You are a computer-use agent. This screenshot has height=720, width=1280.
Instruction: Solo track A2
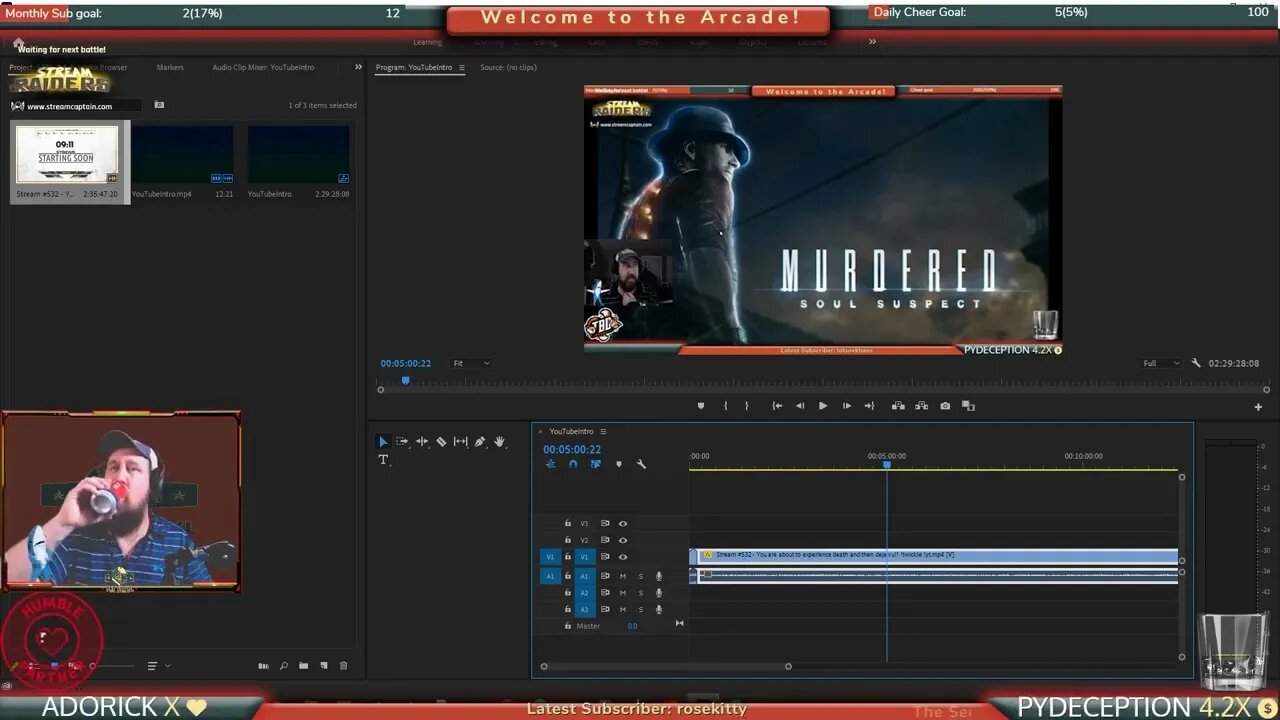[641, 593]
